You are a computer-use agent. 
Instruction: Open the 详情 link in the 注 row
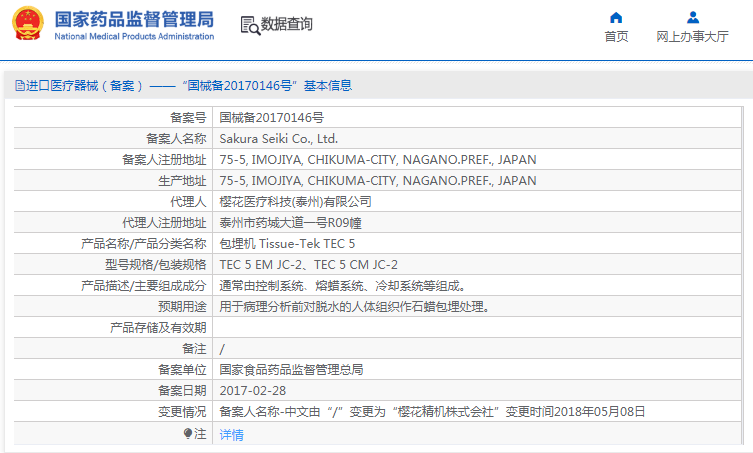(231, 434)
